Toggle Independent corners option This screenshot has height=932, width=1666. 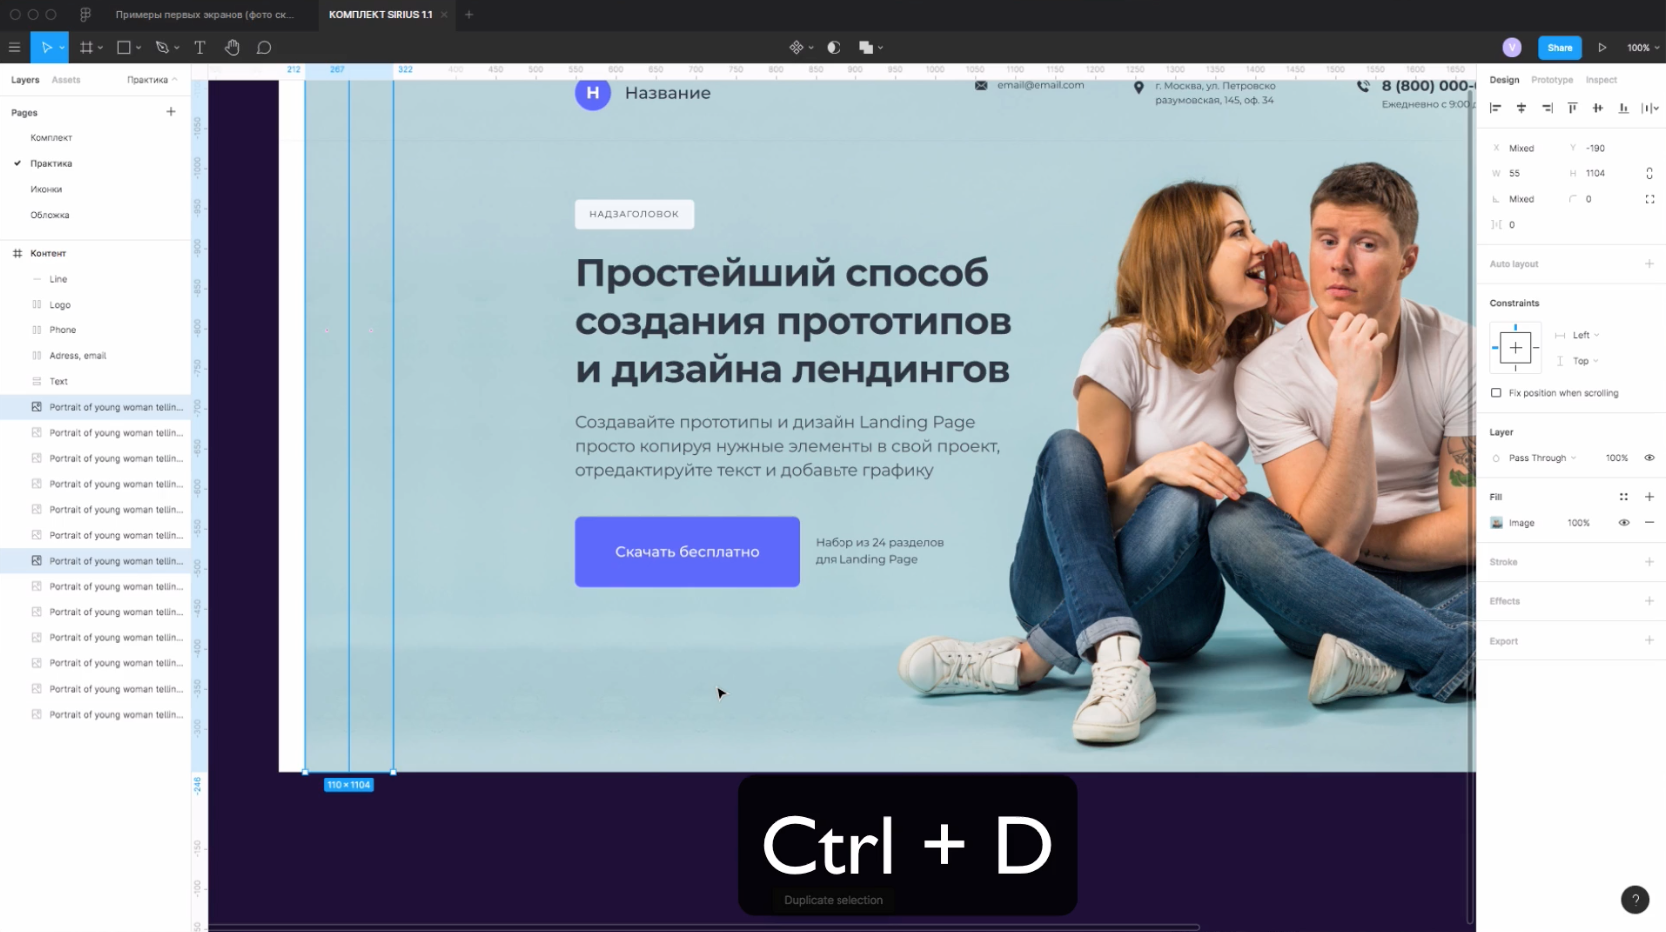tap(1649, 199)
